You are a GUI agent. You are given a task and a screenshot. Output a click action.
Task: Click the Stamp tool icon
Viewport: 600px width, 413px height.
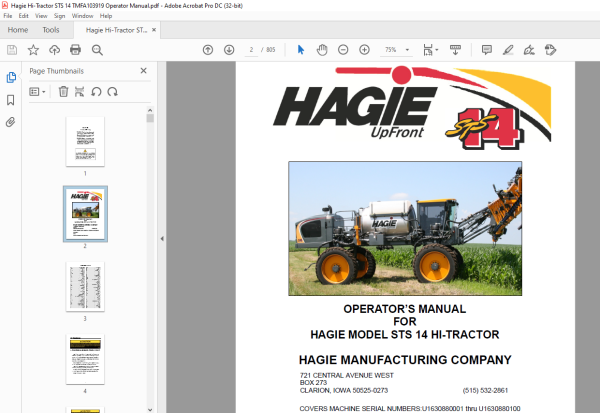tap(550, 50)
